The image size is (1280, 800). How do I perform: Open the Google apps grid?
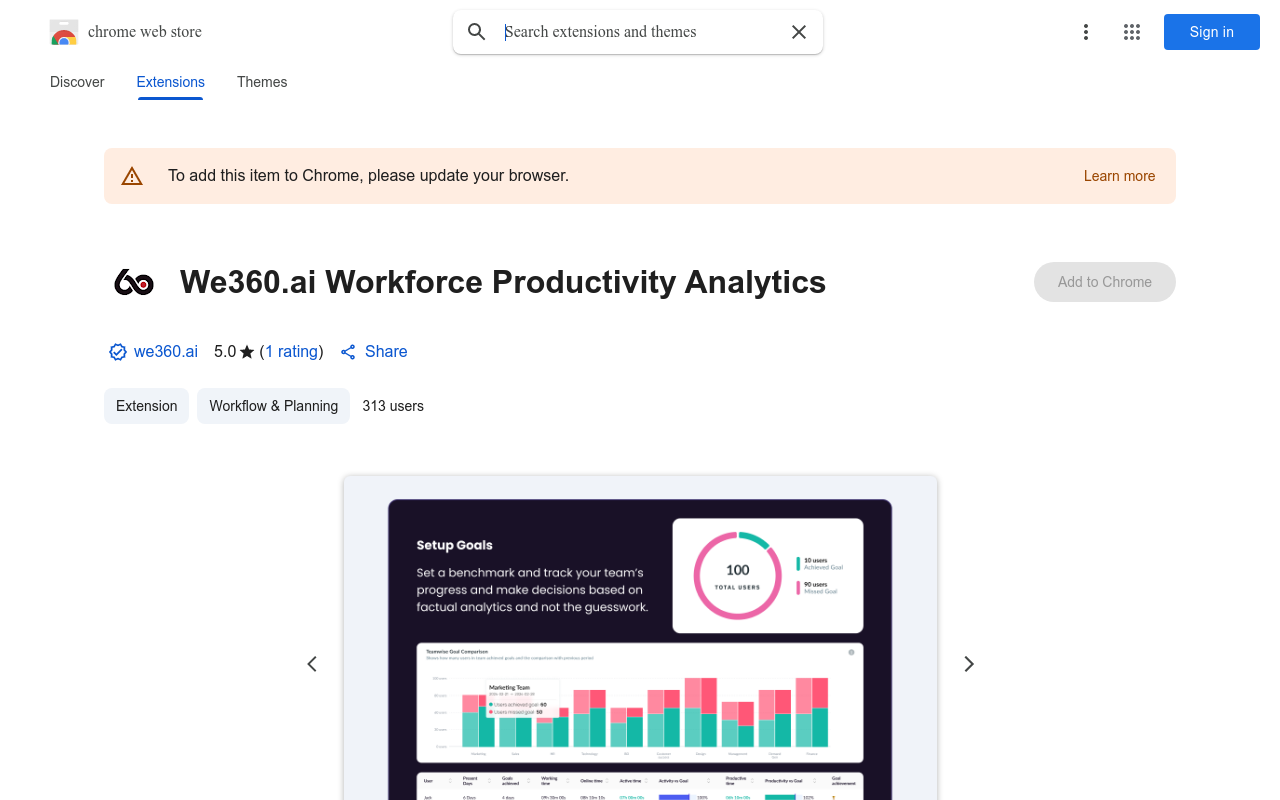[1132, 32]
